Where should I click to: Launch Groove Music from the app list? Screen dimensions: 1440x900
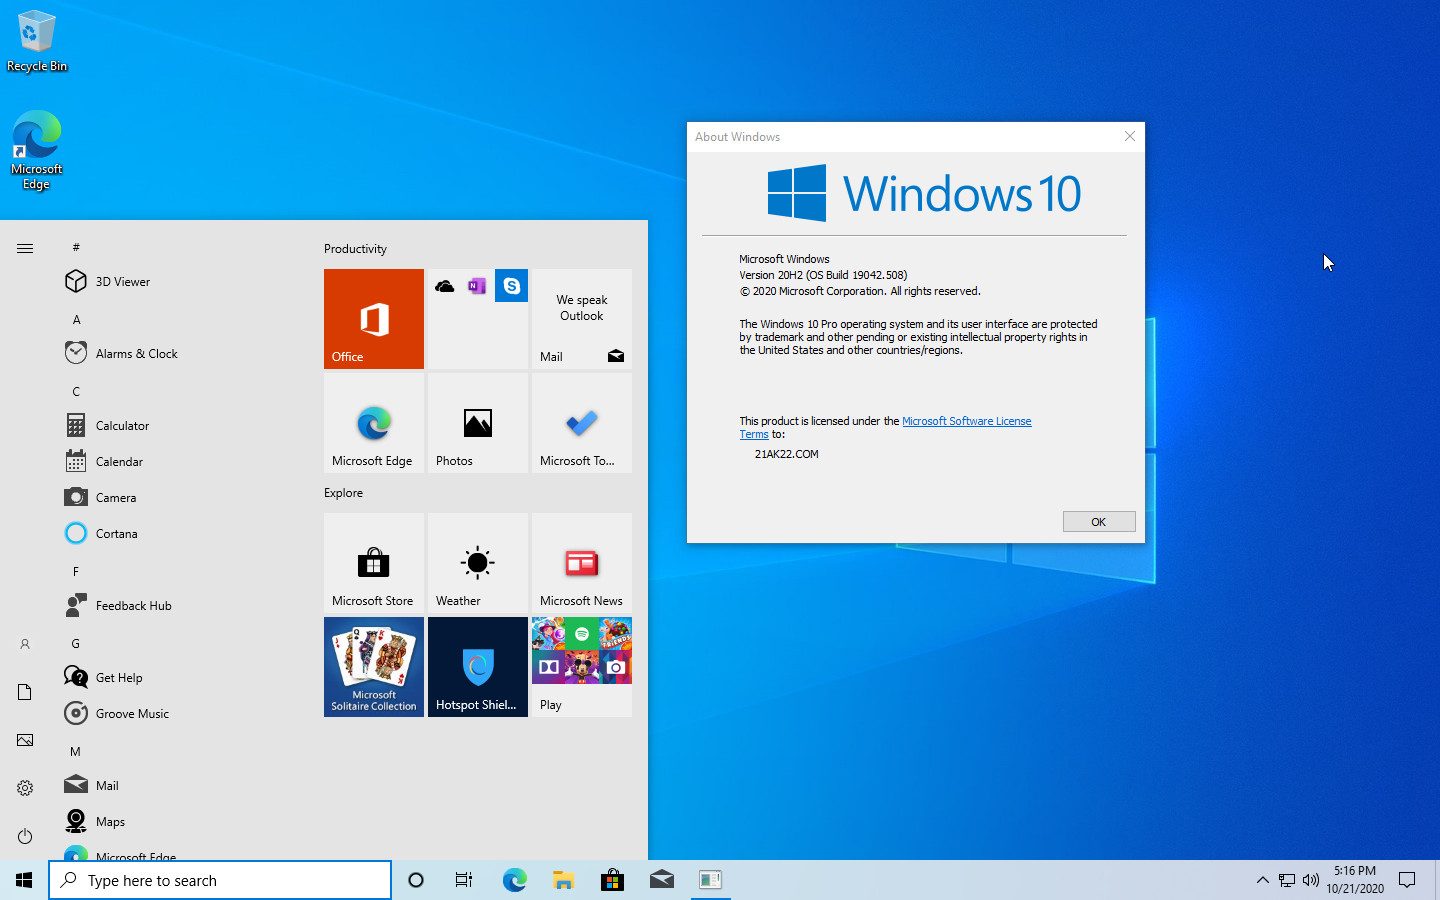tap(180, 714)
